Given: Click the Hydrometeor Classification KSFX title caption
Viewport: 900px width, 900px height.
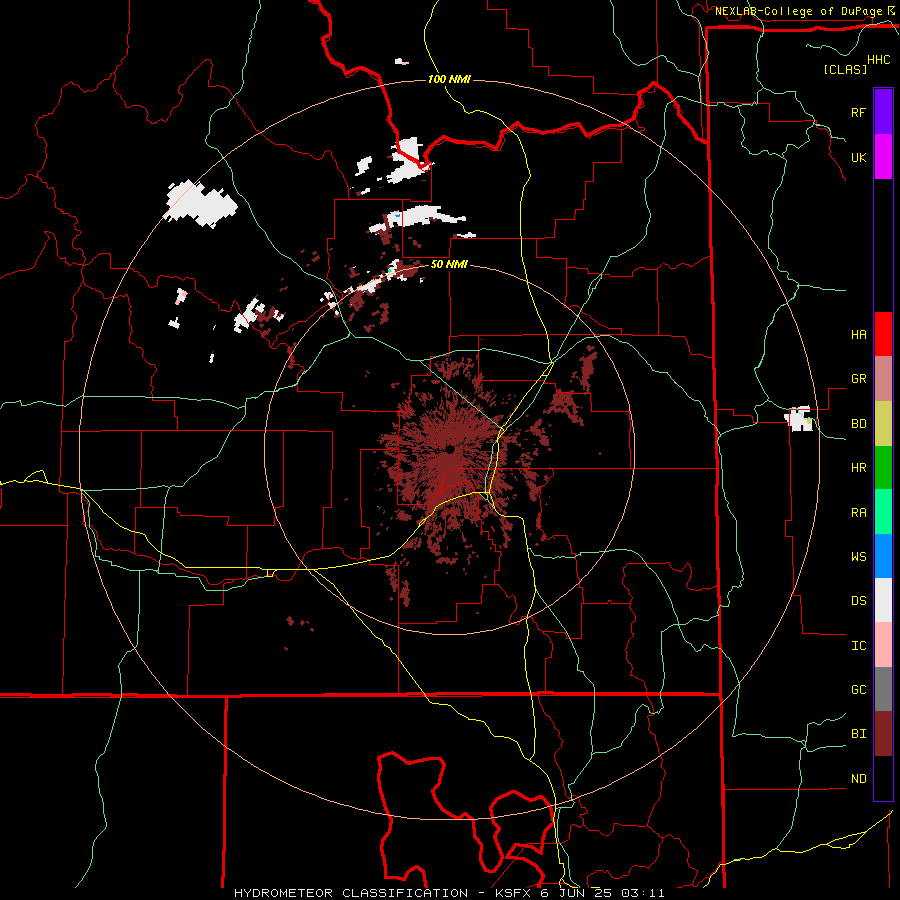Looking at the screenshot, I should point(449,893).
